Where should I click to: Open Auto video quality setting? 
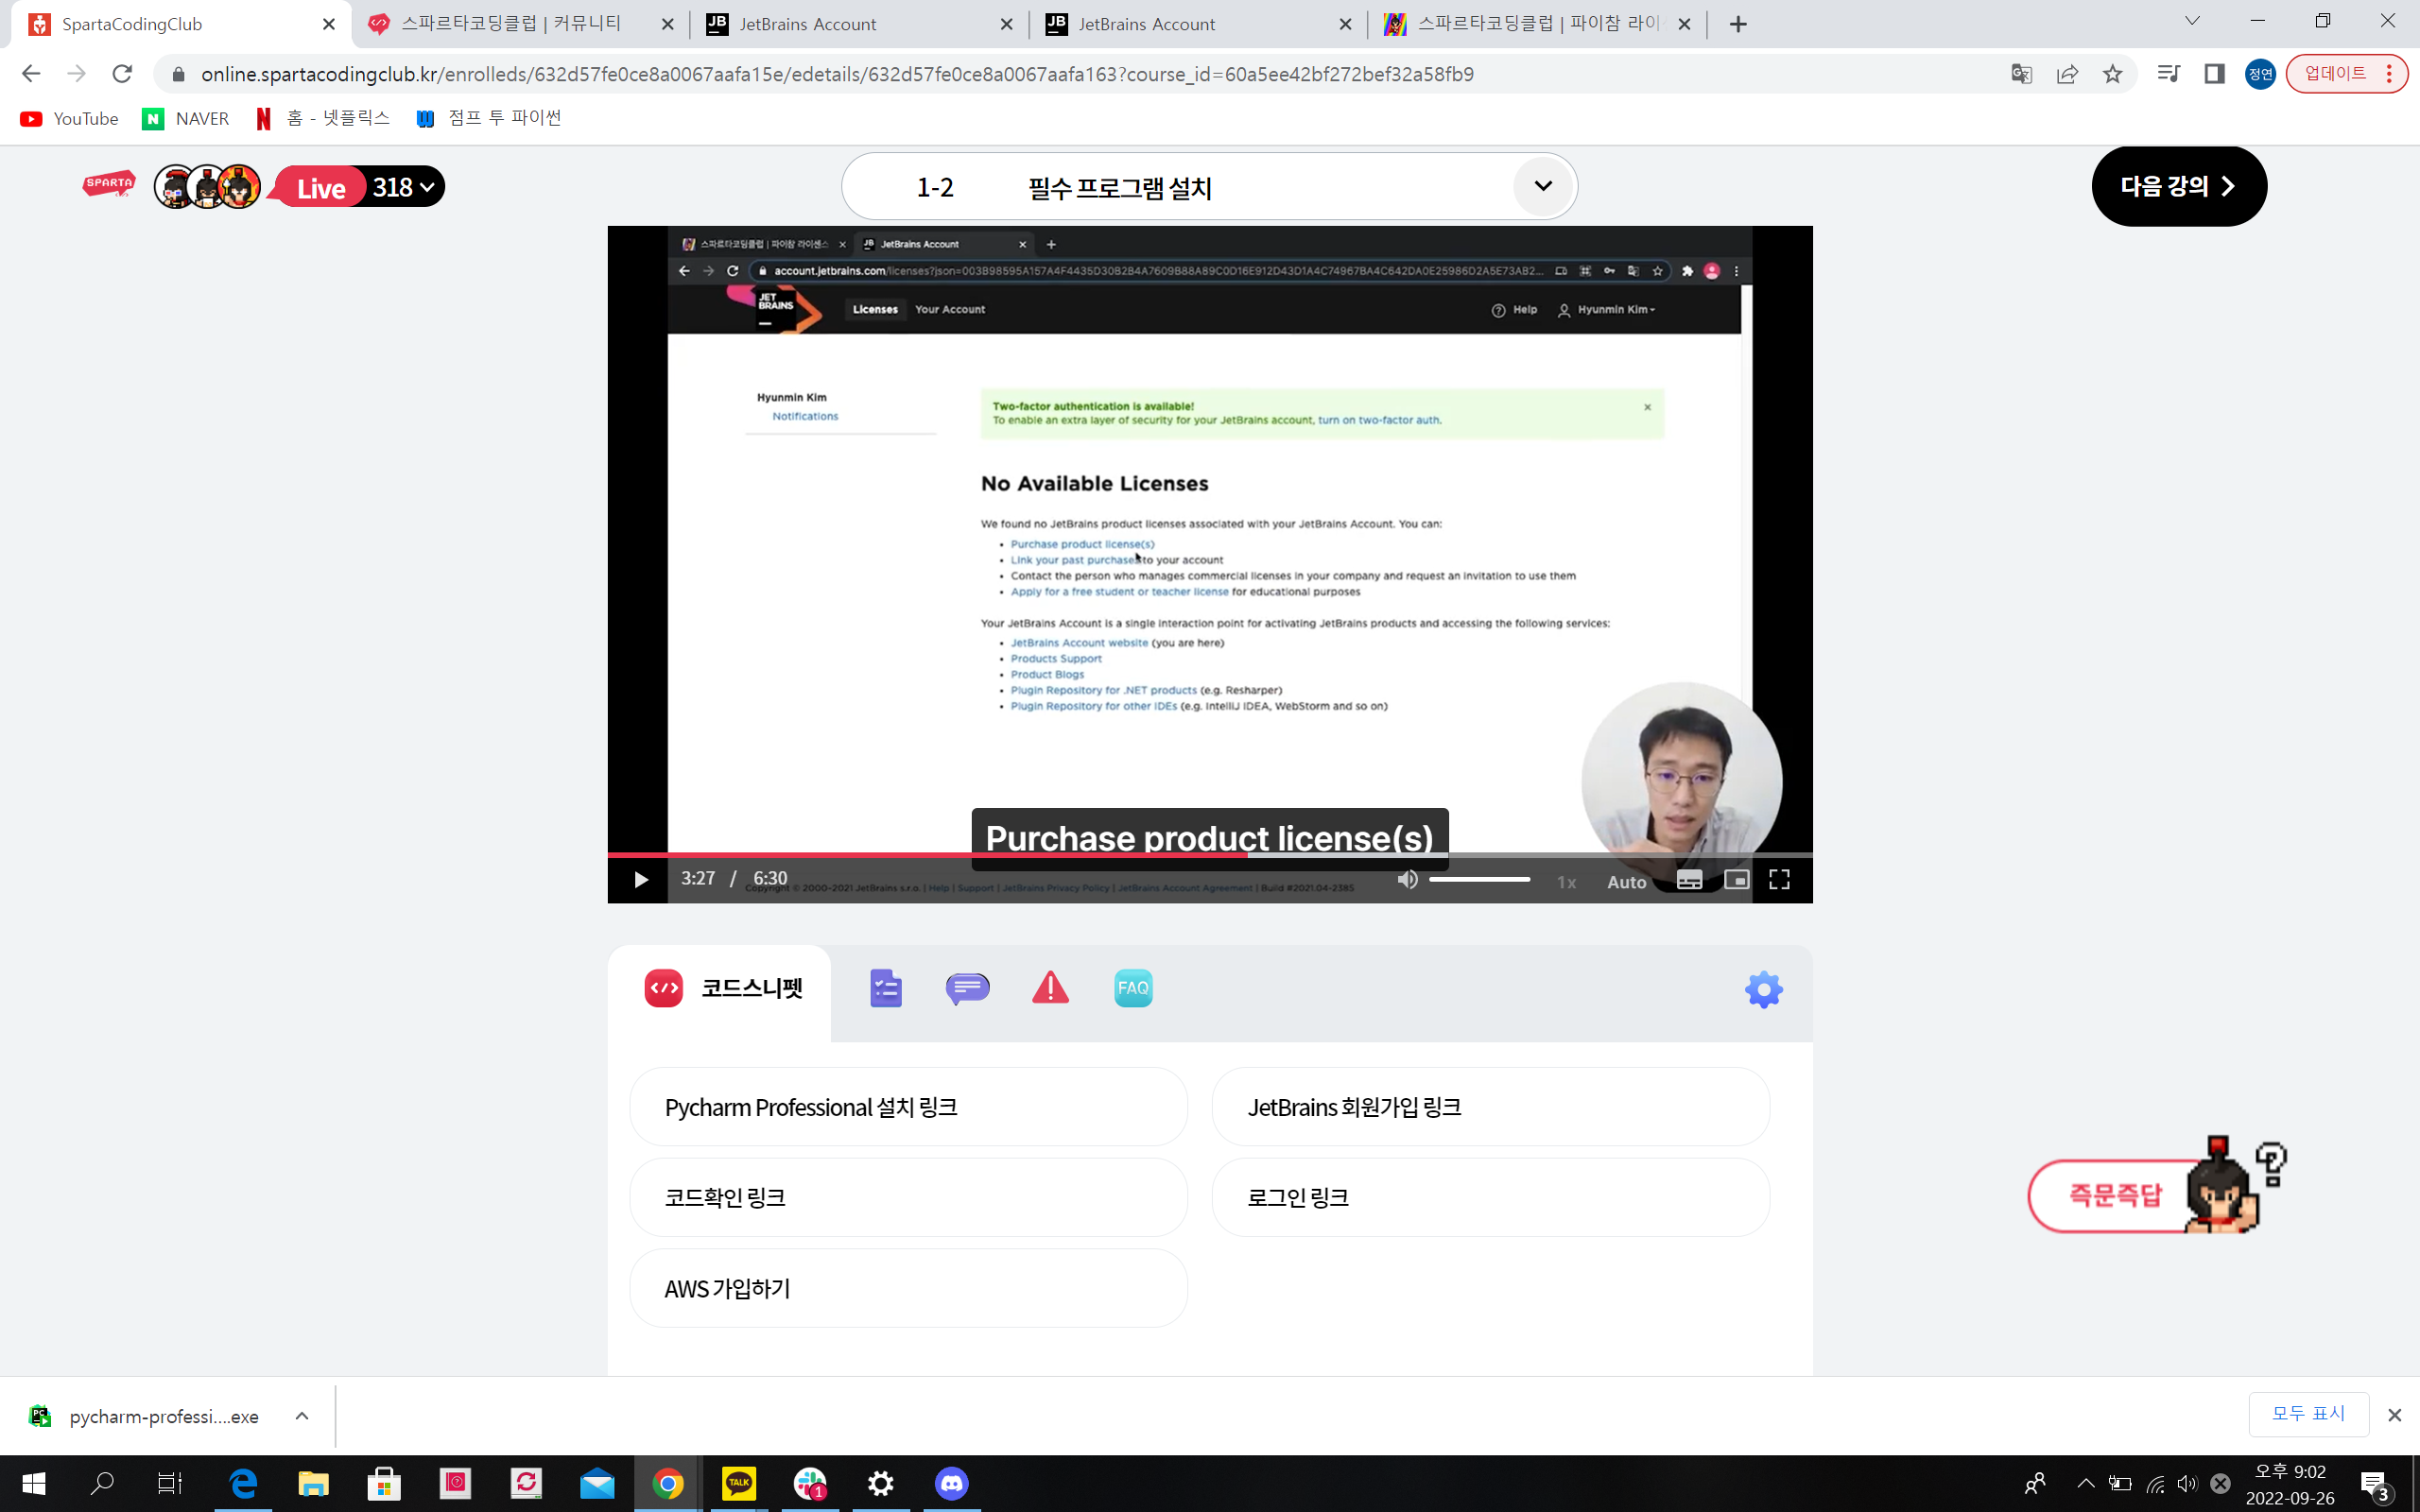click(x=1626, y=882)
